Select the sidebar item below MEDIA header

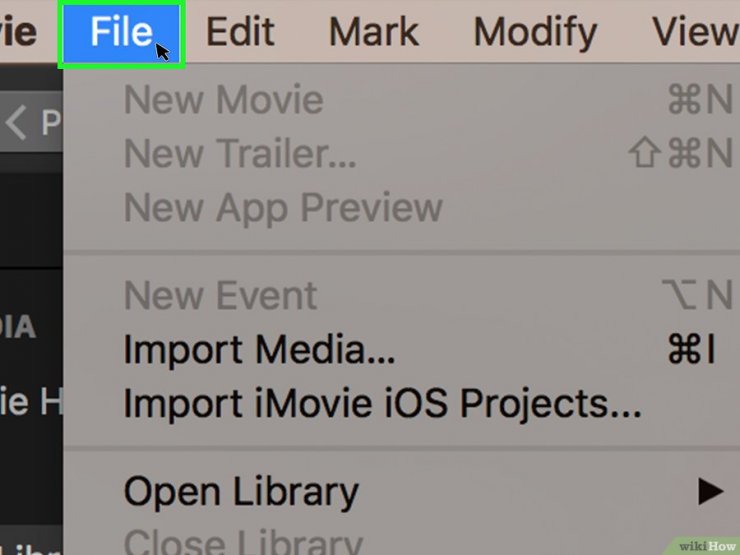click(31, 402)
